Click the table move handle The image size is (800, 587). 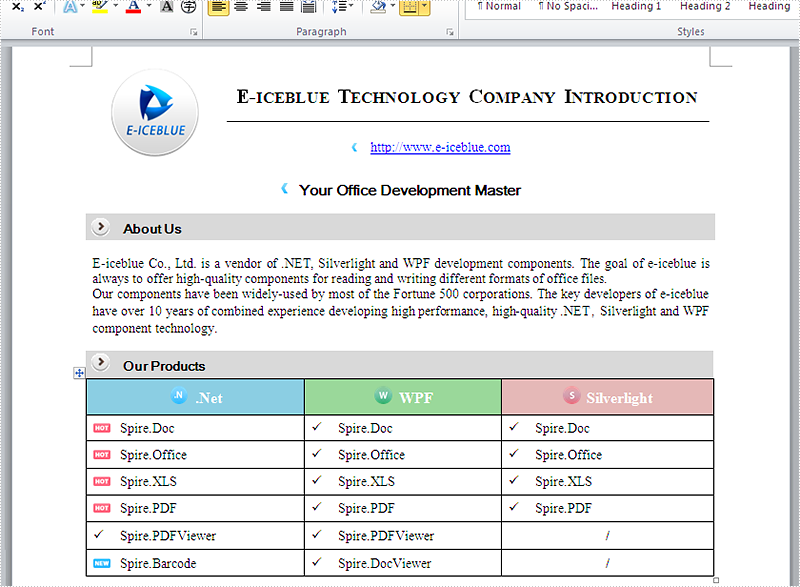(x=79, y=373)
